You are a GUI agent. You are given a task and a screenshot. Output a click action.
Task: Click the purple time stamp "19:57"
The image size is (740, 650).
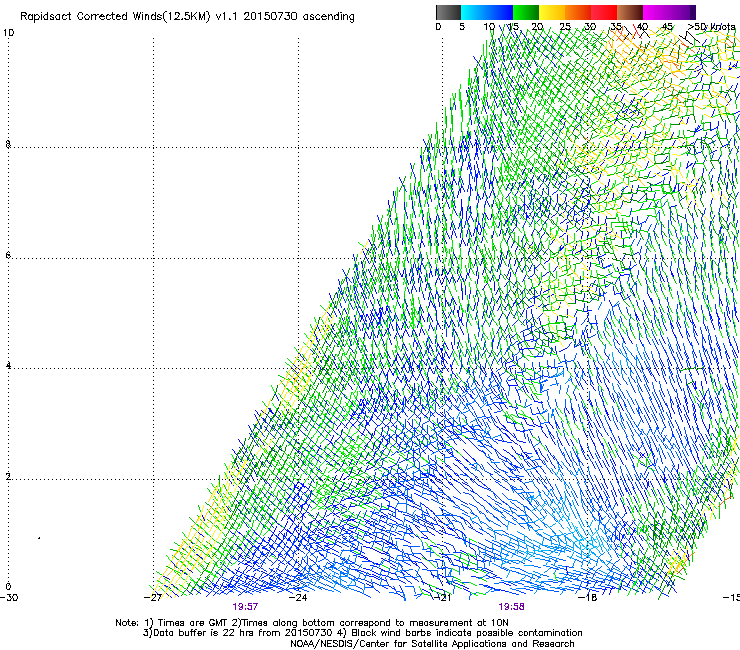tap(245, 607)
